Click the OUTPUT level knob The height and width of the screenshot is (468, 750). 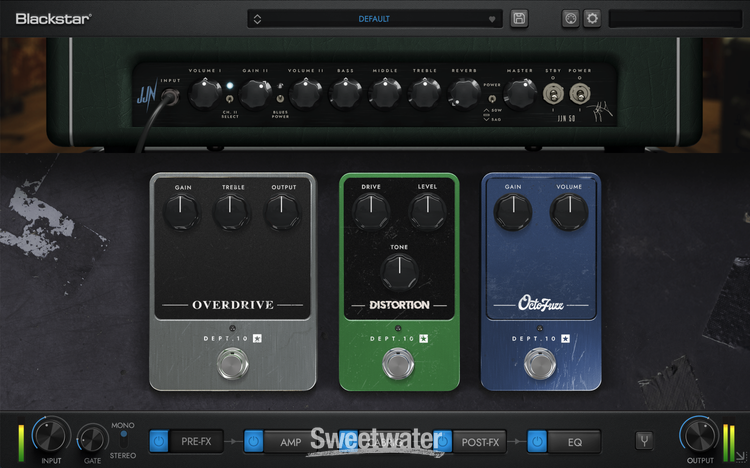tap(699, 435)
